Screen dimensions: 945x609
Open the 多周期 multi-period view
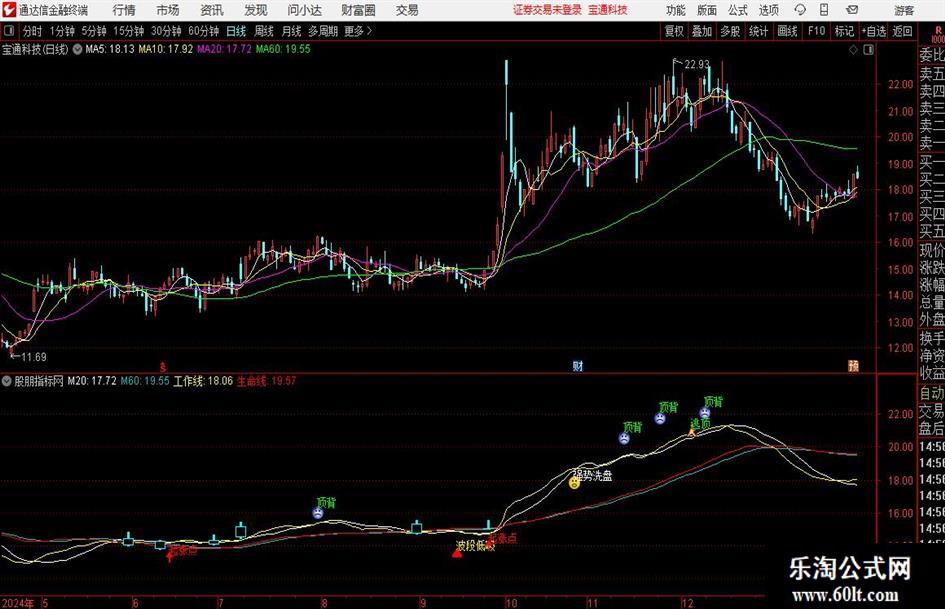point(323,31)
